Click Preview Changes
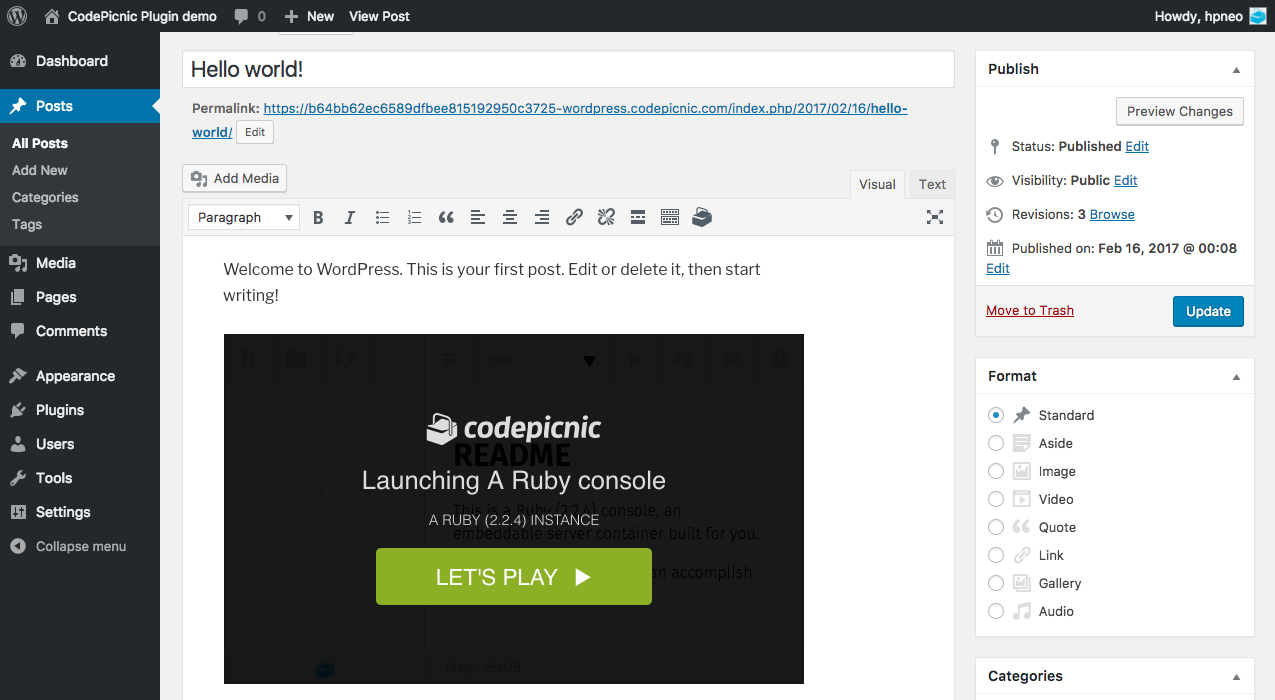Screen dimensions: 1275x700 (x=1180, y=111)
